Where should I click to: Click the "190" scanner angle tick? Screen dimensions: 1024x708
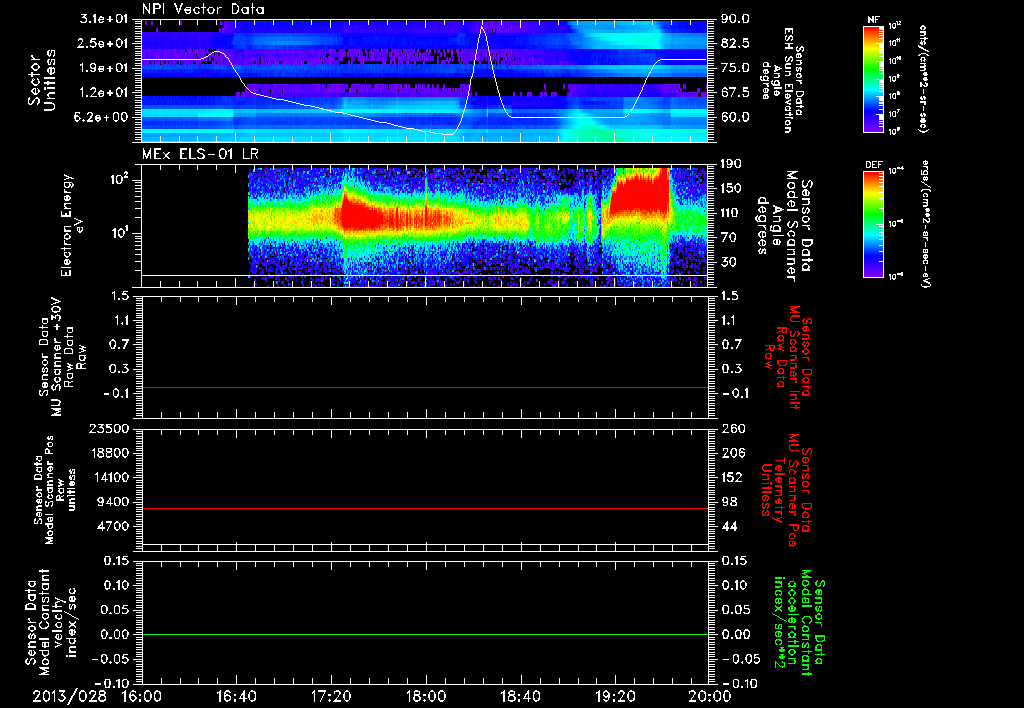pyautogui.click(x=731, y=164)
